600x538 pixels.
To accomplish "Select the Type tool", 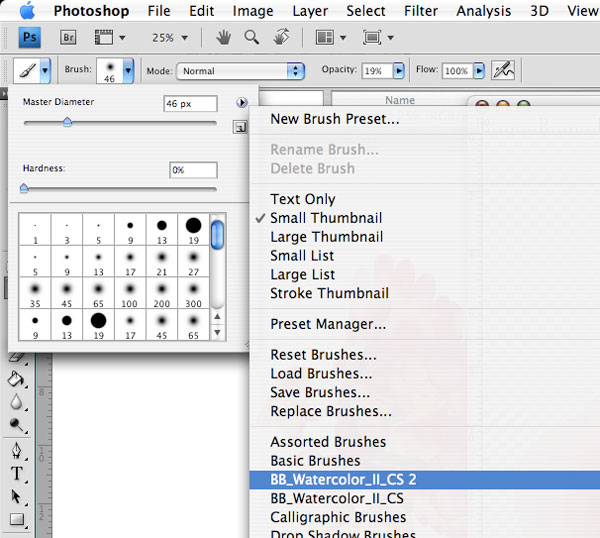I will [x=17, y=473].
